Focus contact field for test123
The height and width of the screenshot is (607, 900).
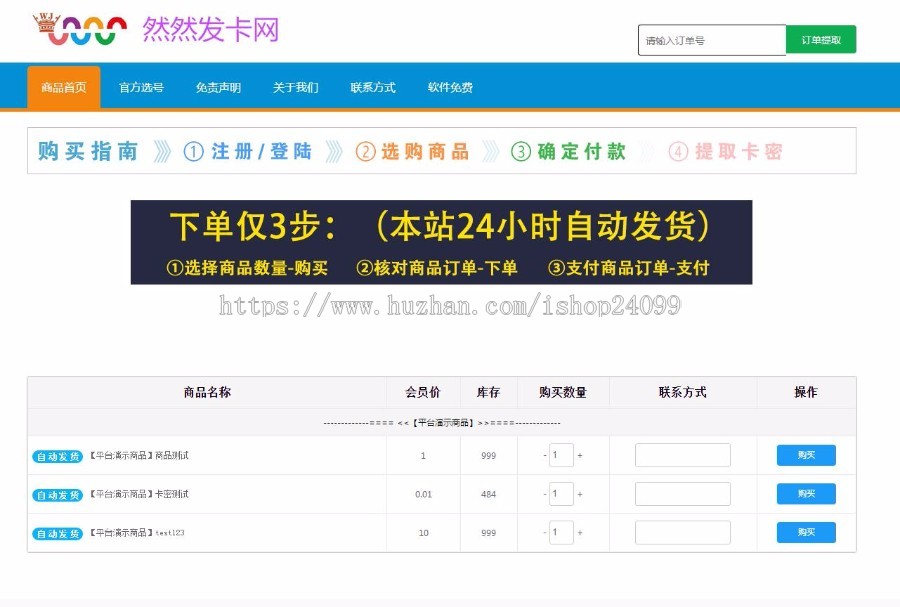pos(682,532)
